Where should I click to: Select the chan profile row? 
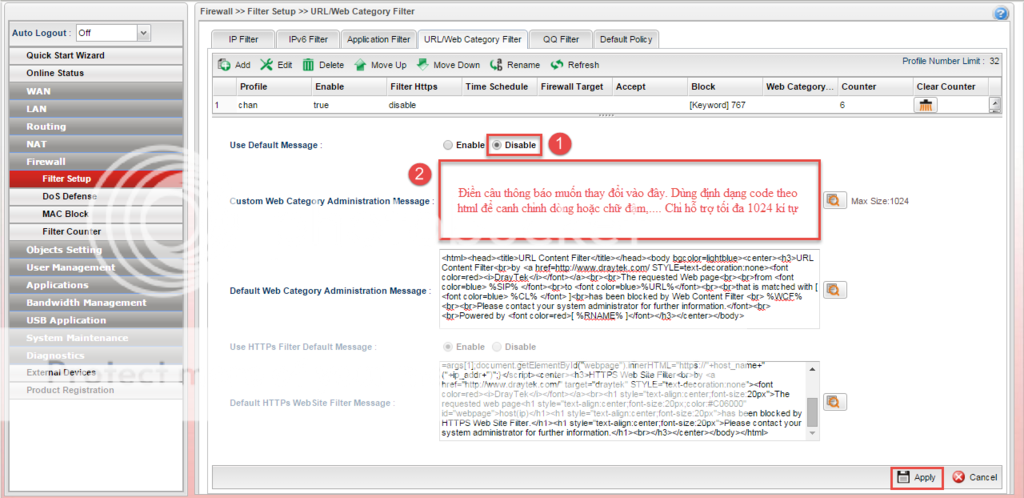point(601,104)
